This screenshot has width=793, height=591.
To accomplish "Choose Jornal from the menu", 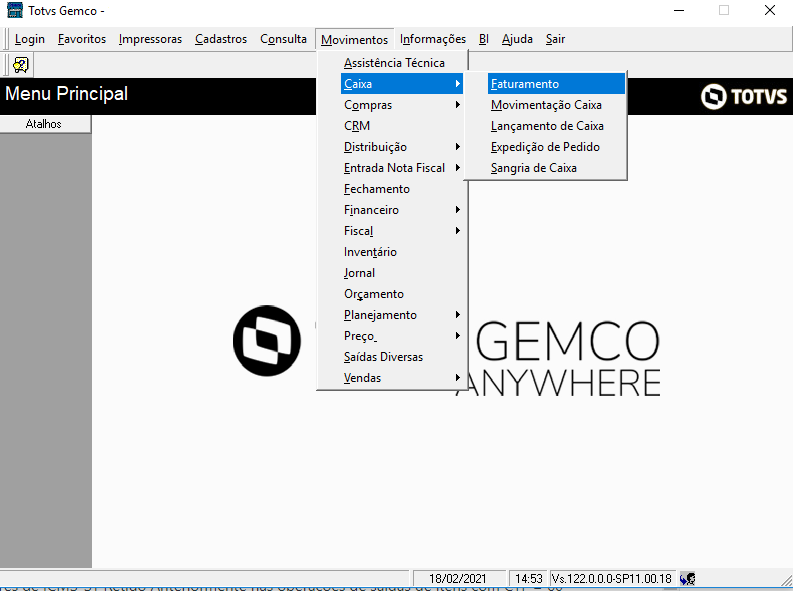I will 402,272.
